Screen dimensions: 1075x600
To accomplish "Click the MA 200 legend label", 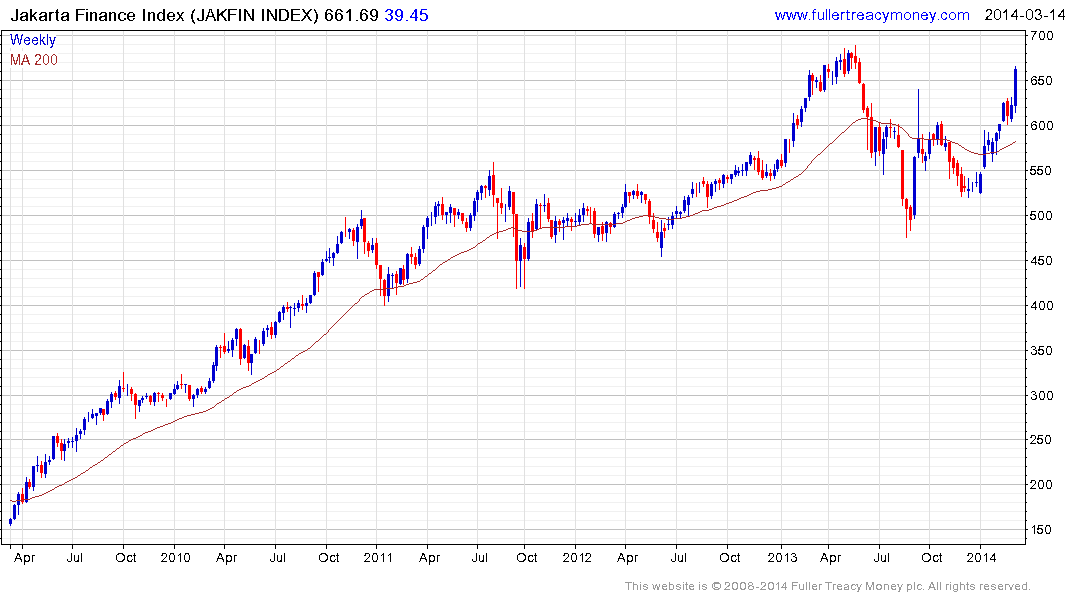I will click(x=34, y=60).
